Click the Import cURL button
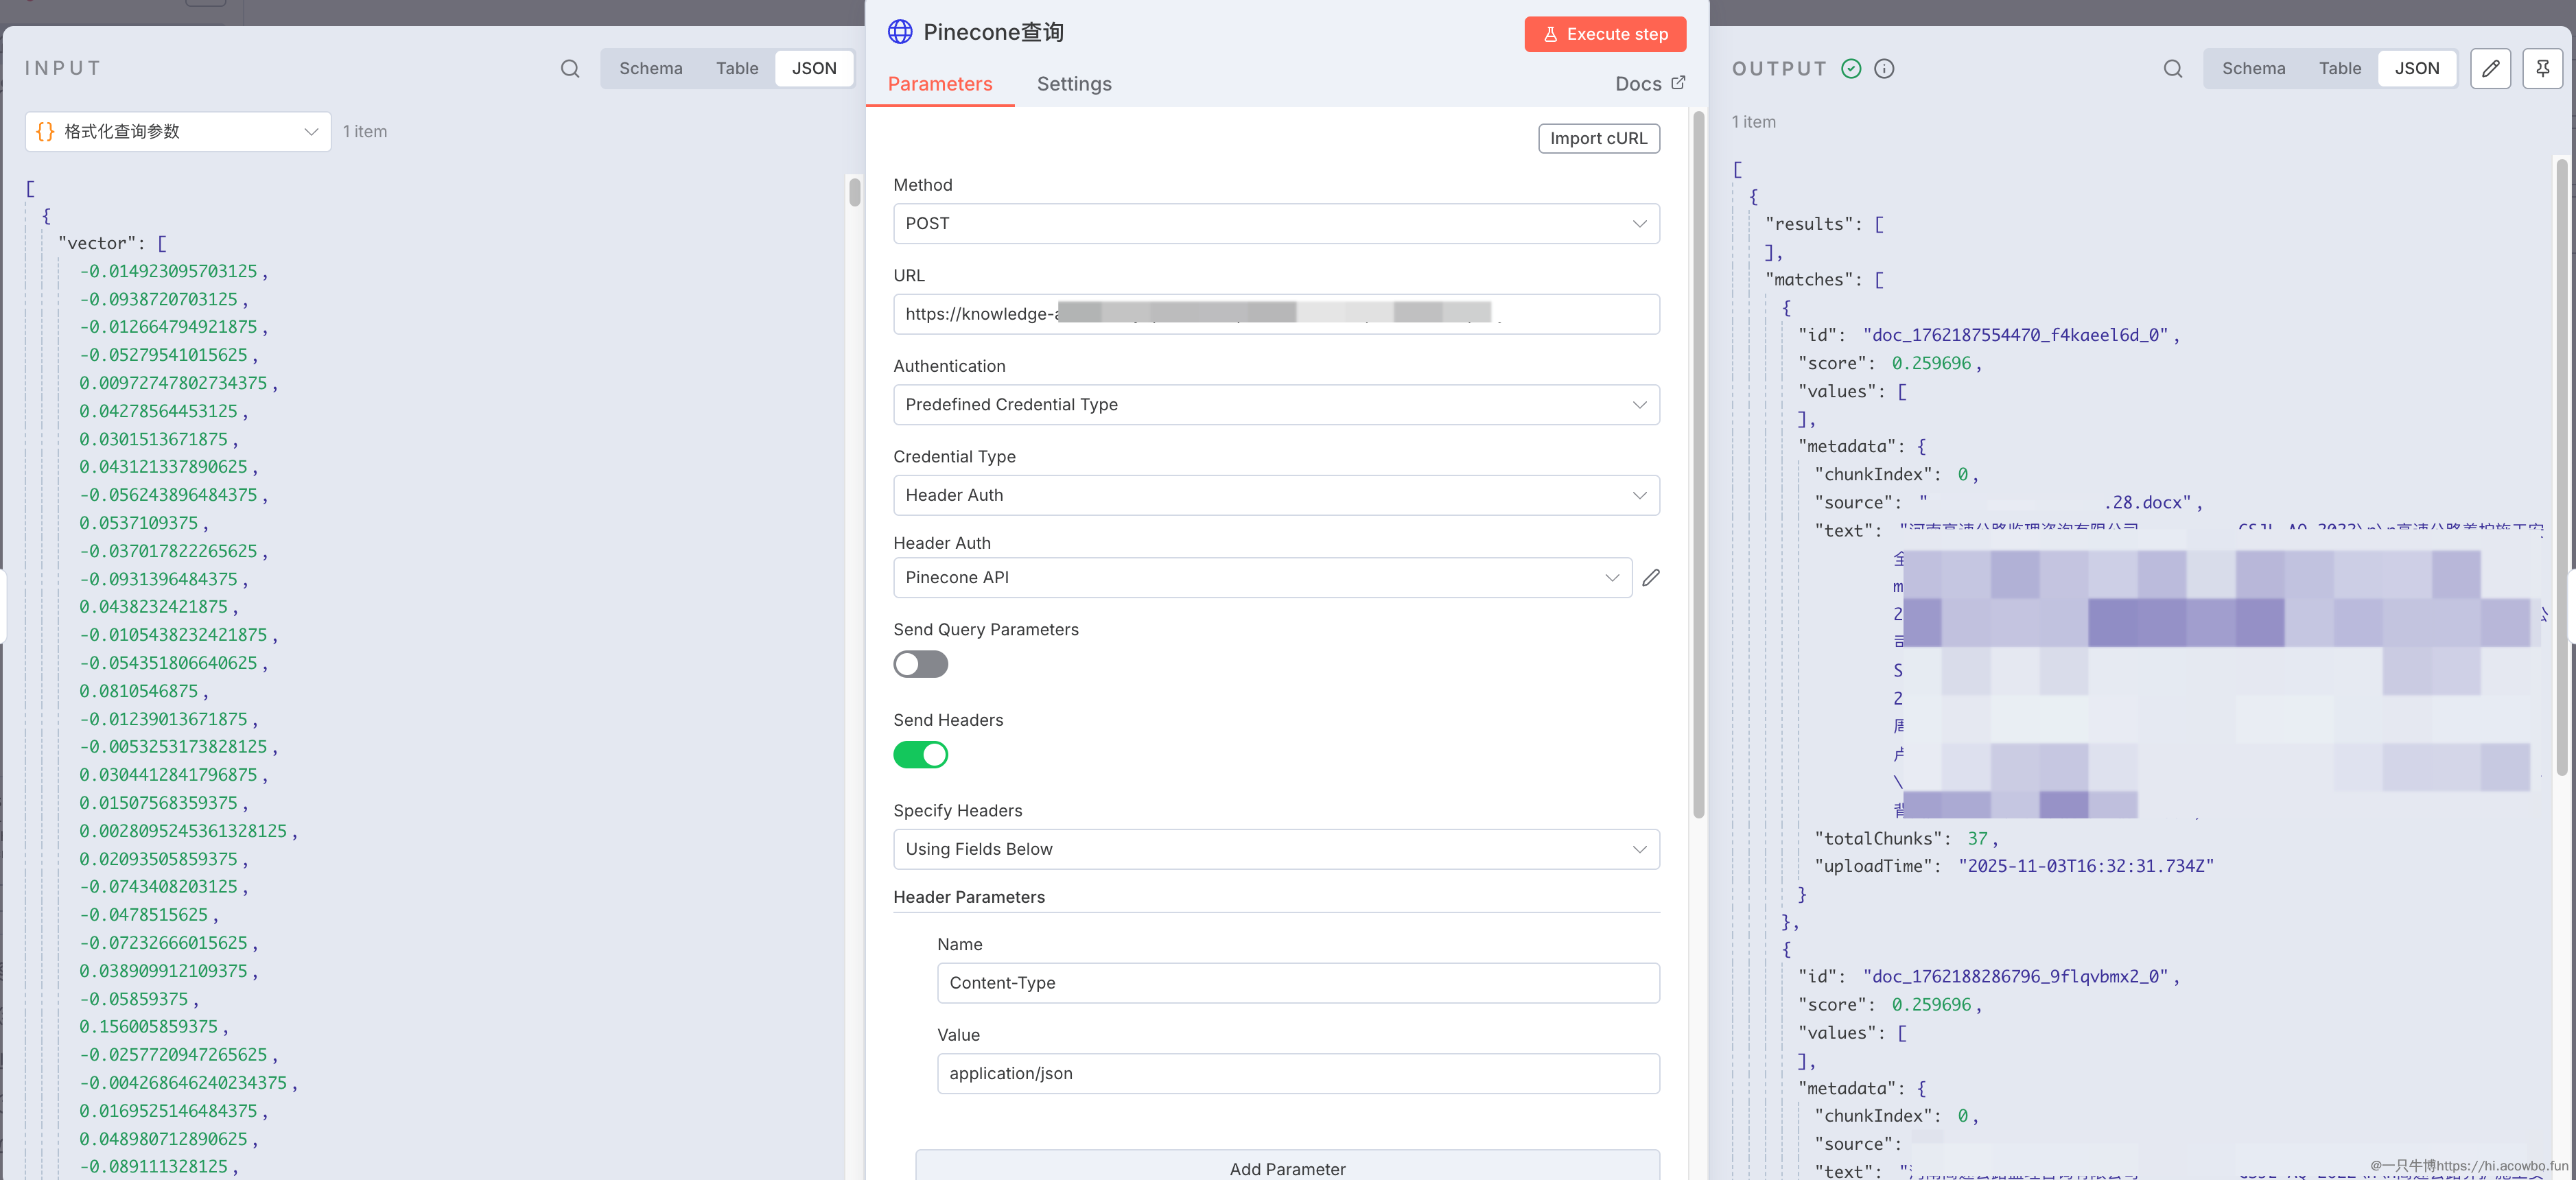The width and height of the screenshot is (2576, 1180). tap(1598, 138)
